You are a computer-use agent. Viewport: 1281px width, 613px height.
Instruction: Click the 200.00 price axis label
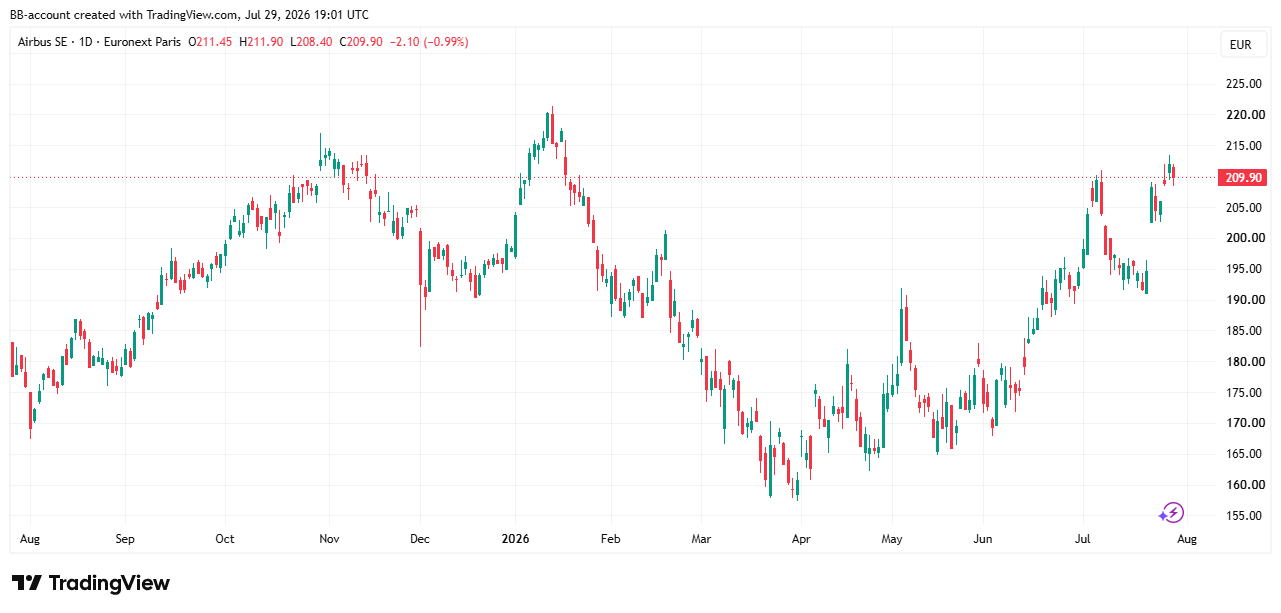coord(1245,238)
